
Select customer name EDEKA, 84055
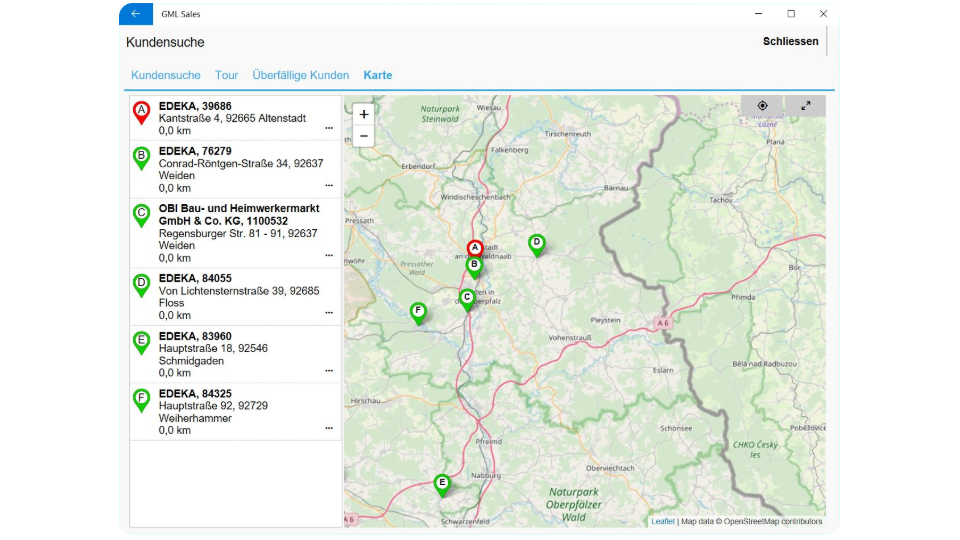click(195, 279)
